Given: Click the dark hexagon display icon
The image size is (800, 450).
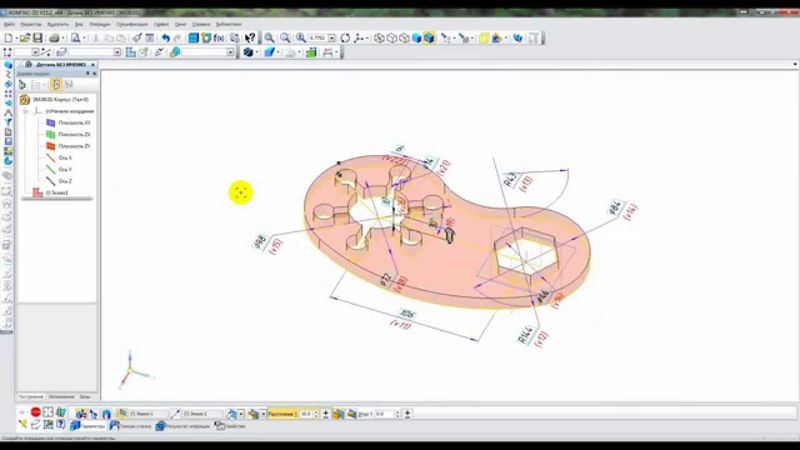Looking at the screenshot, I should pos(248,52).
